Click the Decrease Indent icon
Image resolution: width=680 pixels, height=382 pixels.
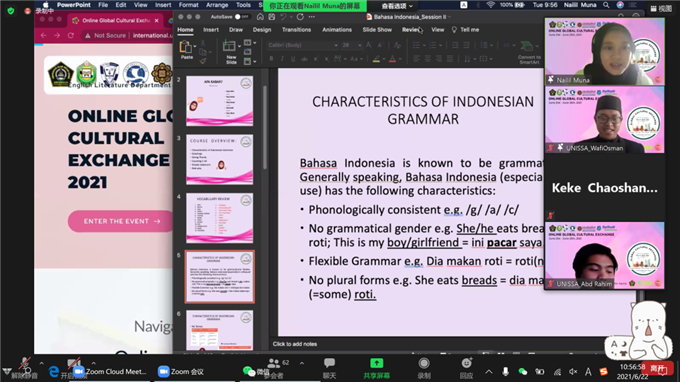[455, 45]
